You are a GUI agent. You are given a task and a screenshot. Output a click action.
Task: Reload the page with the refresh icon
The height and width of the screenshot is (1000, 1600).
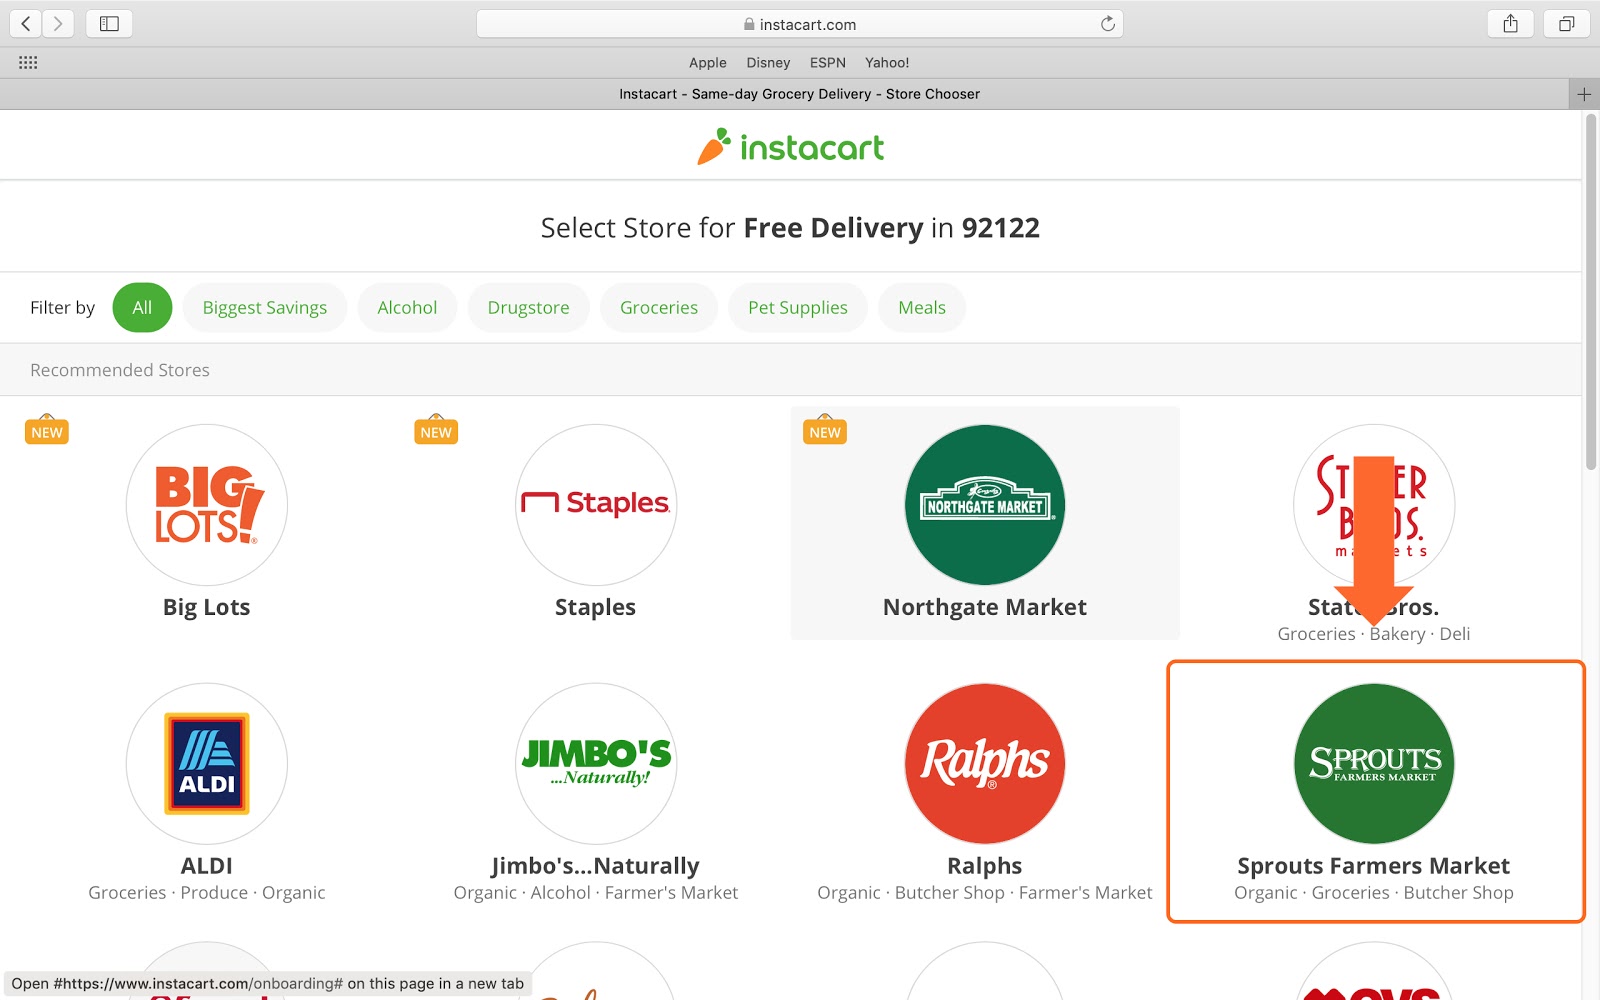[1107, 24]
